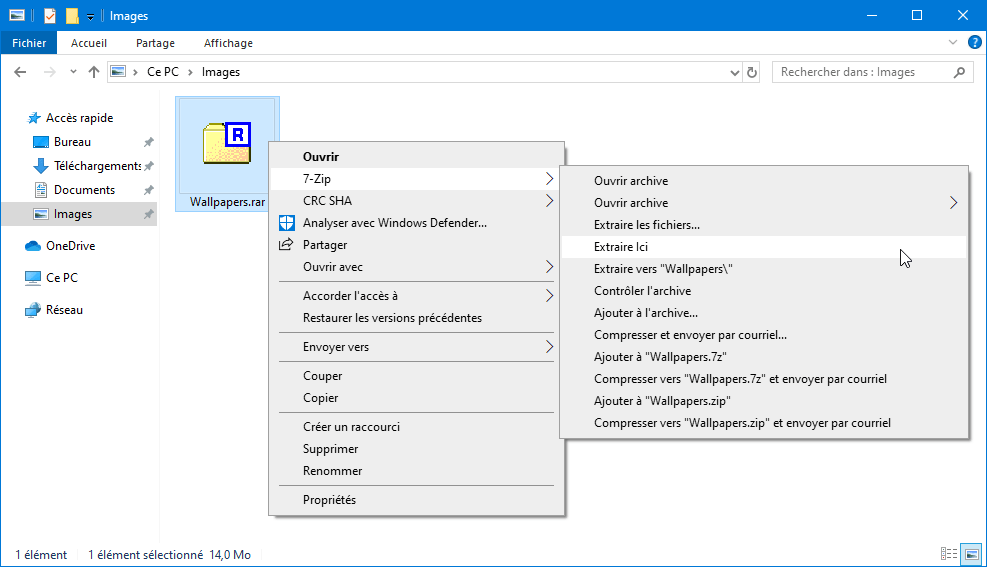This screenshot has width=987, height=567.
Task: Choose Renommer in the context menu
Action: (x=416, y=471)
